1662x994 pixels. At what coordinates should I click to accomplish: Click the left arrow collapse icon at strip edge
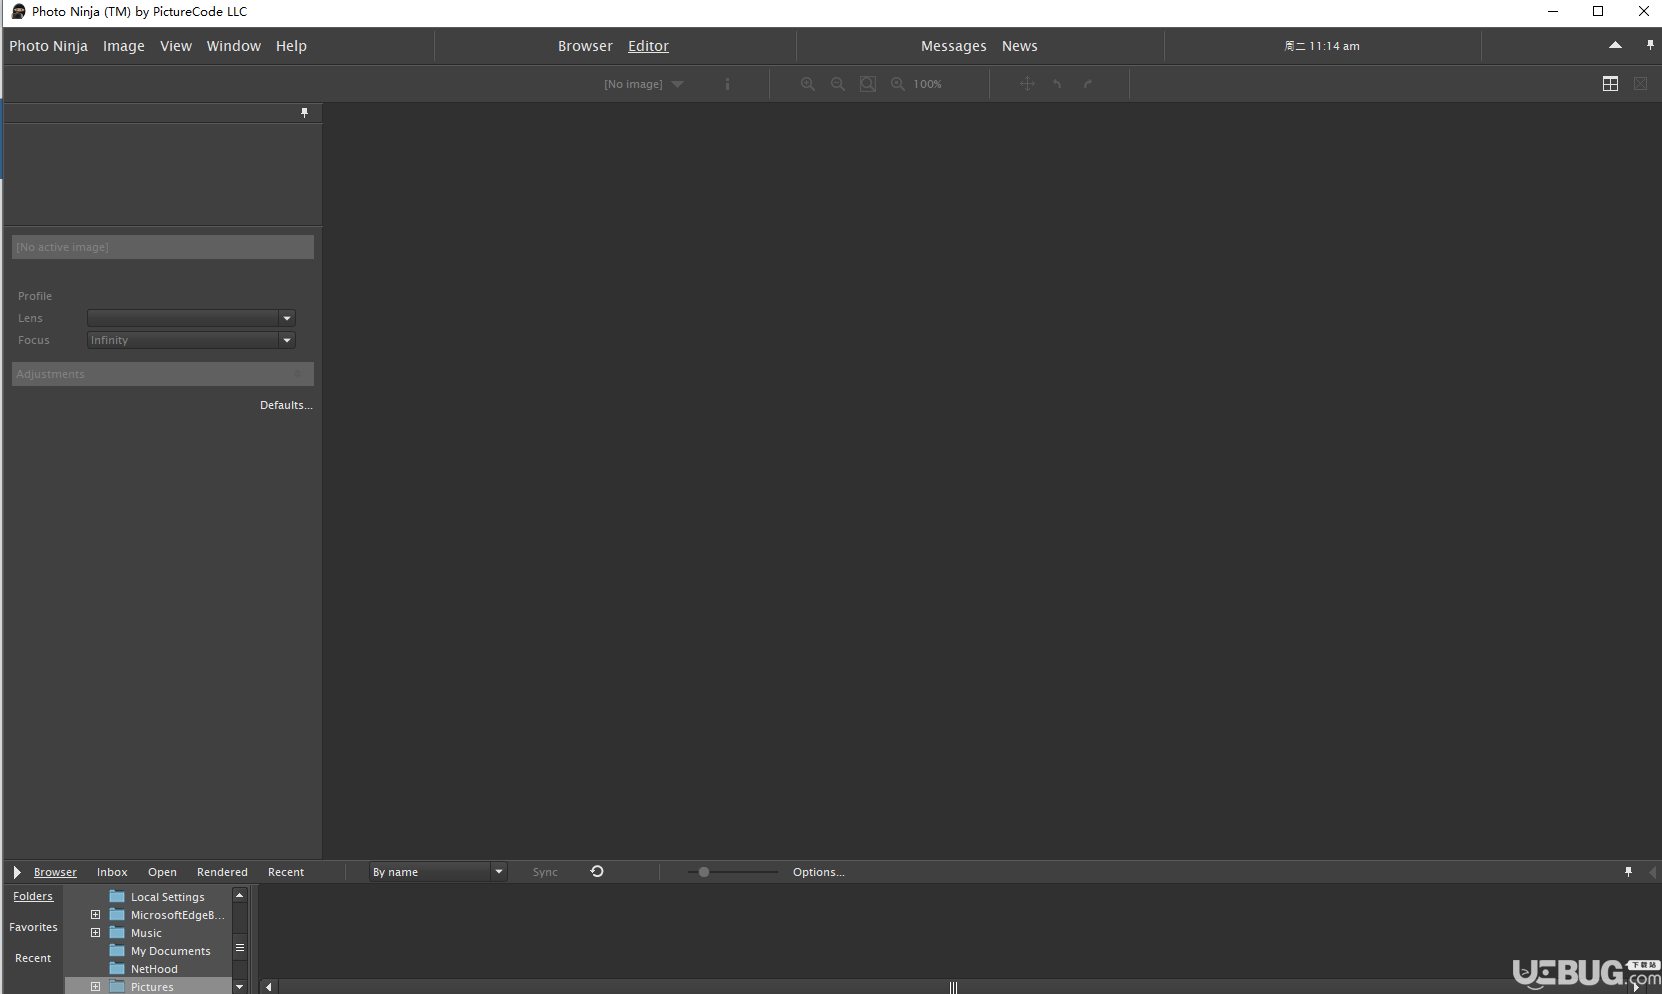tap(1652, 872)
